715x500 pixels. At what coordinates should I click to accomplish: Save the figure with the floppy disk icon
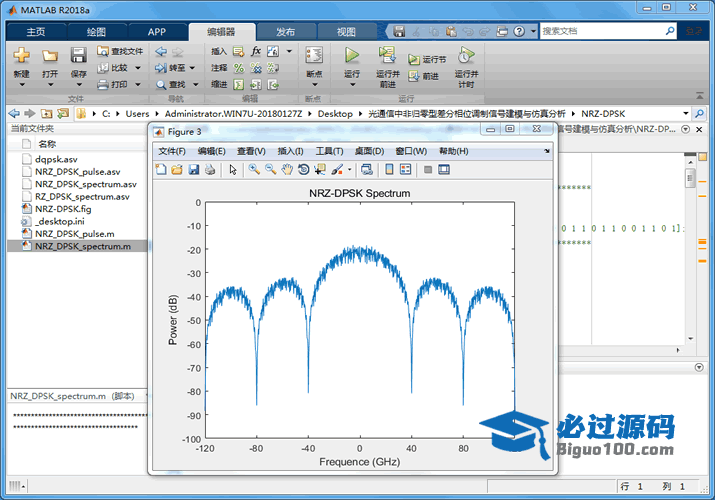pos(194,170)
